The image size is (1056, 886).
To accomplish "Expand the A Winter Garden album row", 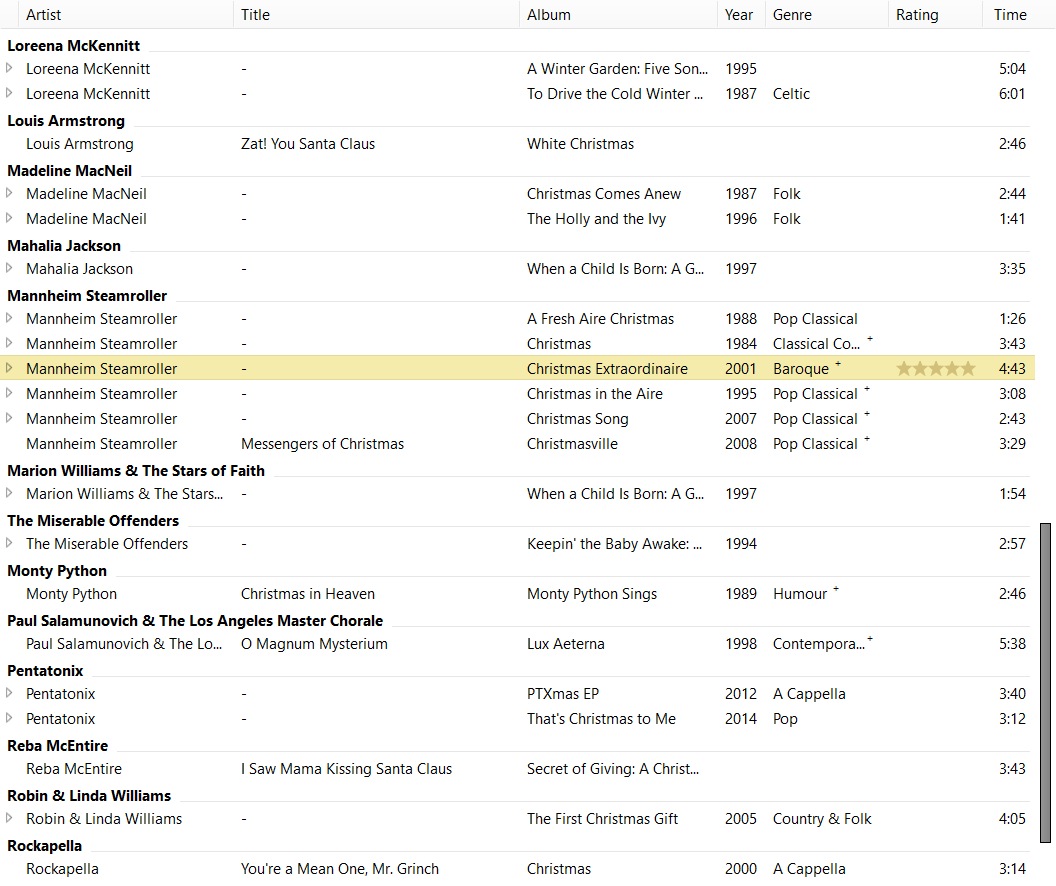I will (10, 68).
